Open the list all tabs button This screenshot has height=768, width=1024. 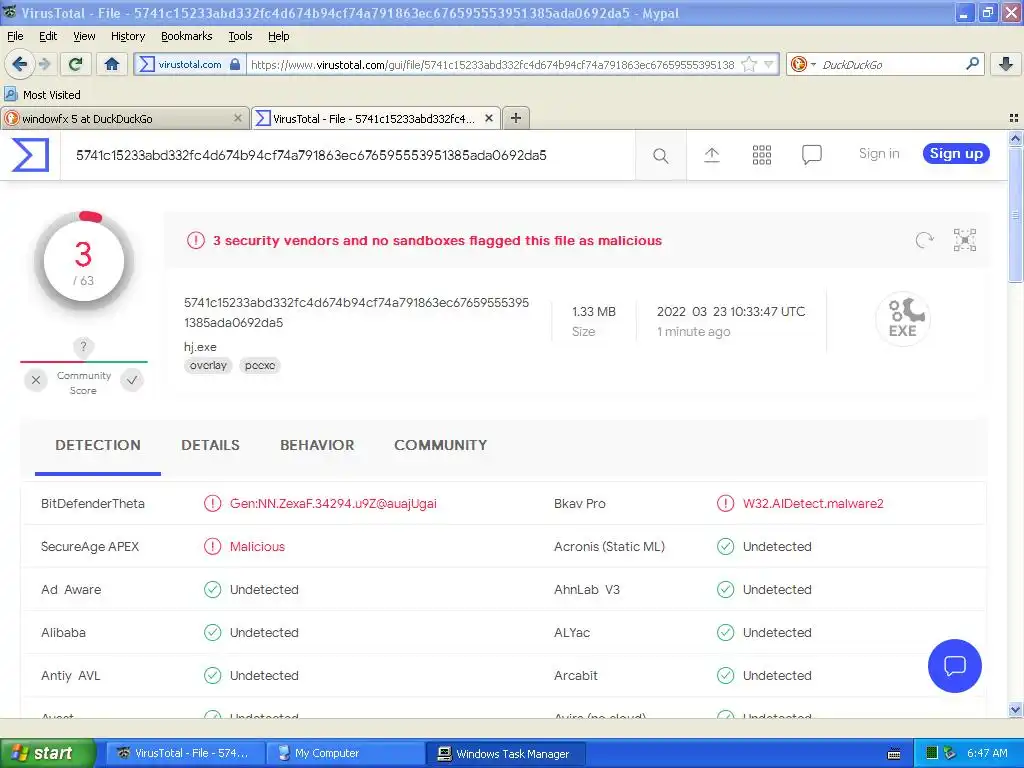(1014, 118)
